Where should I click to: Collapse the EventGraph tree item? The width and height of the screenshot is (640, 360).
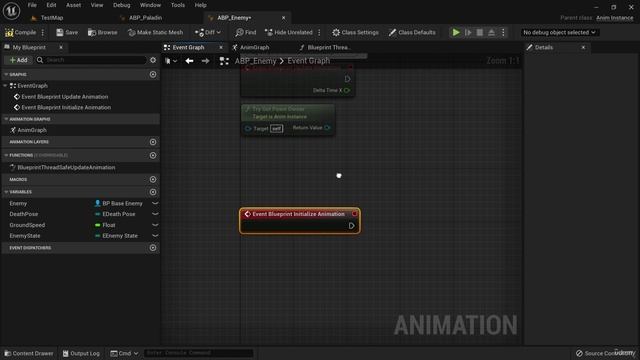5,86
